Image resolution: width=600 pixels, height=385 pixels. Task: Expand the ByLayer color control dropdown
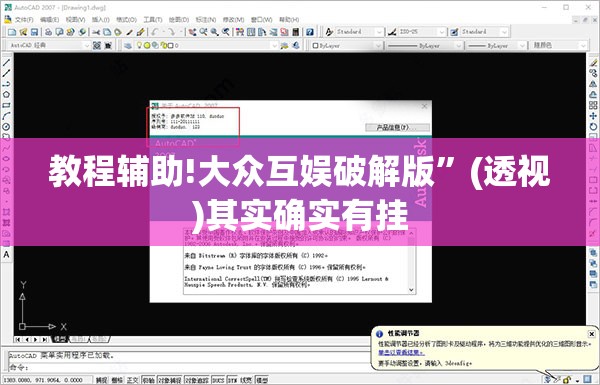[378, 46]
